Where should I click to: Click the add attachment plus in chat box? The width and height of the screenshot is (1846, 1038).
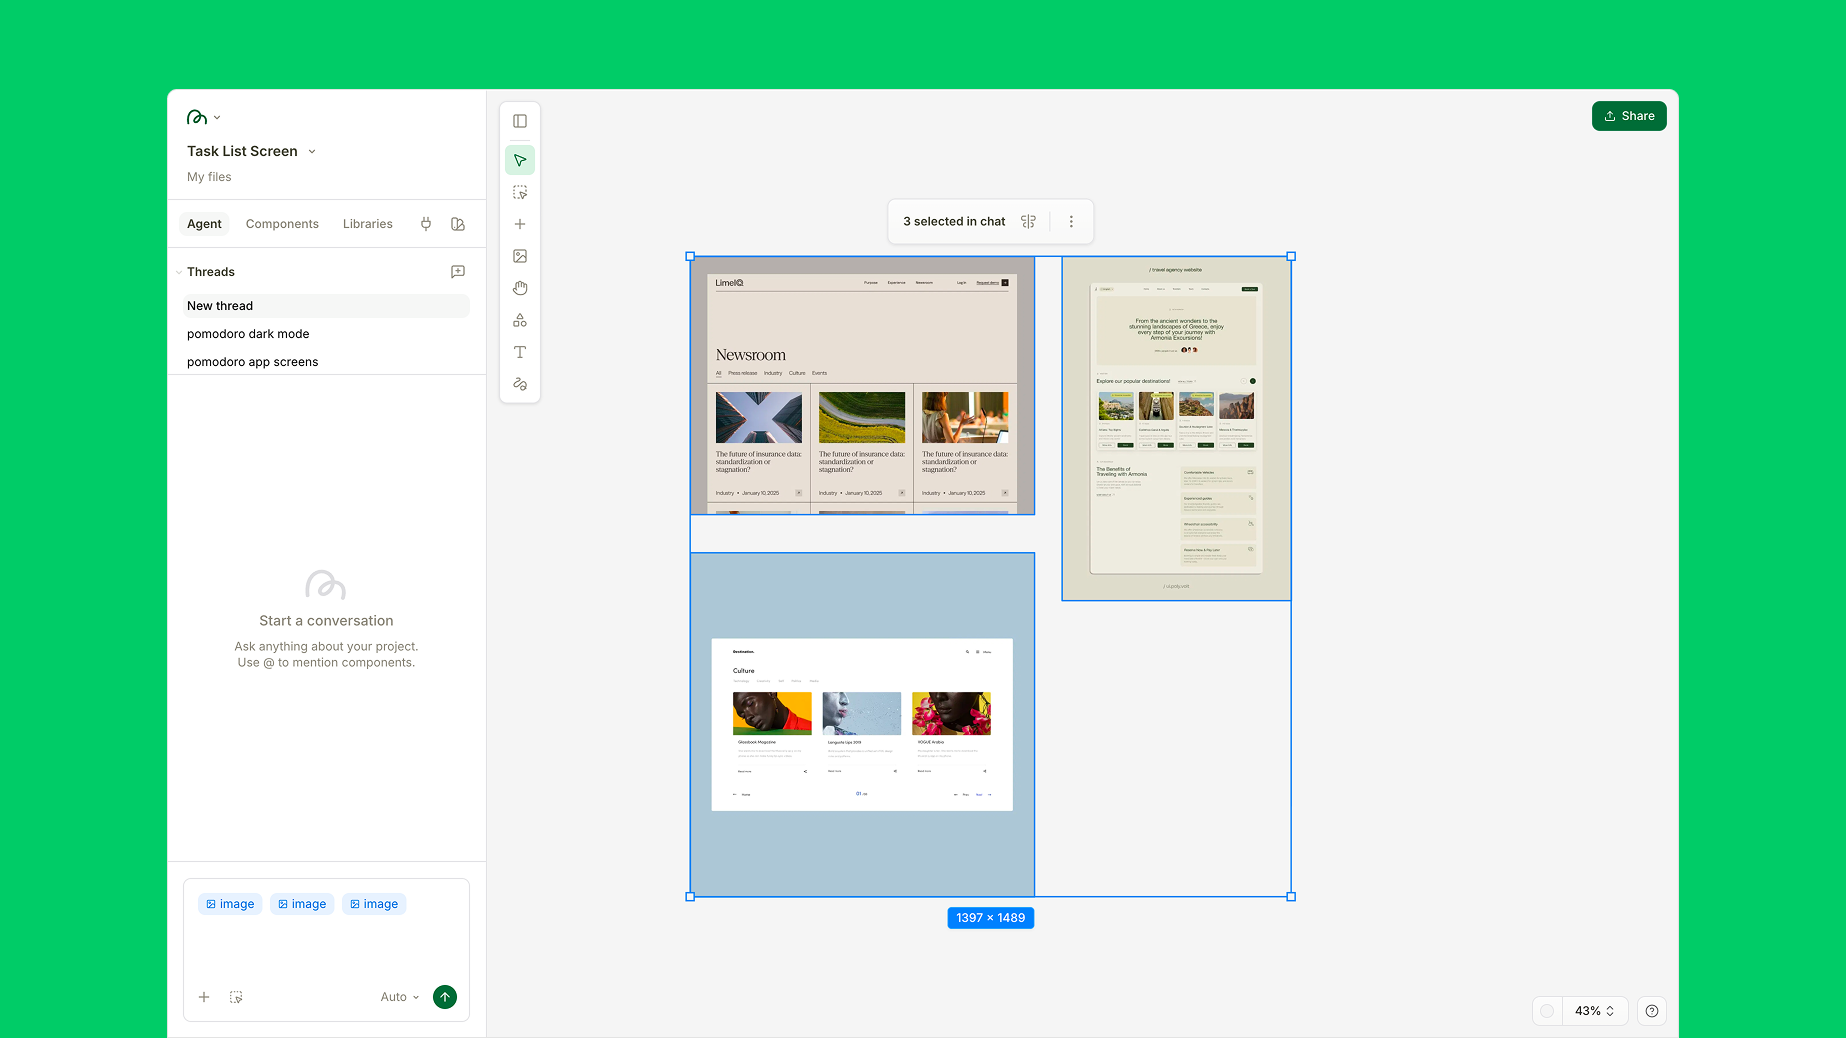(x=204, y=997)
